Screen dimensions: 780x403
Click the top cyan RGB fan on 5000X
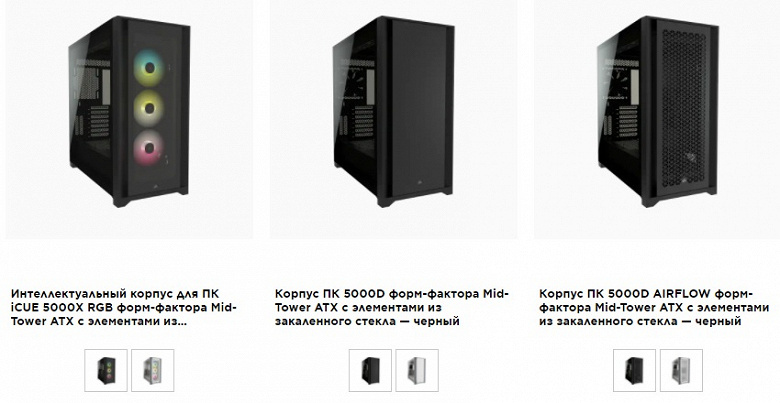(x=149, y=69)
